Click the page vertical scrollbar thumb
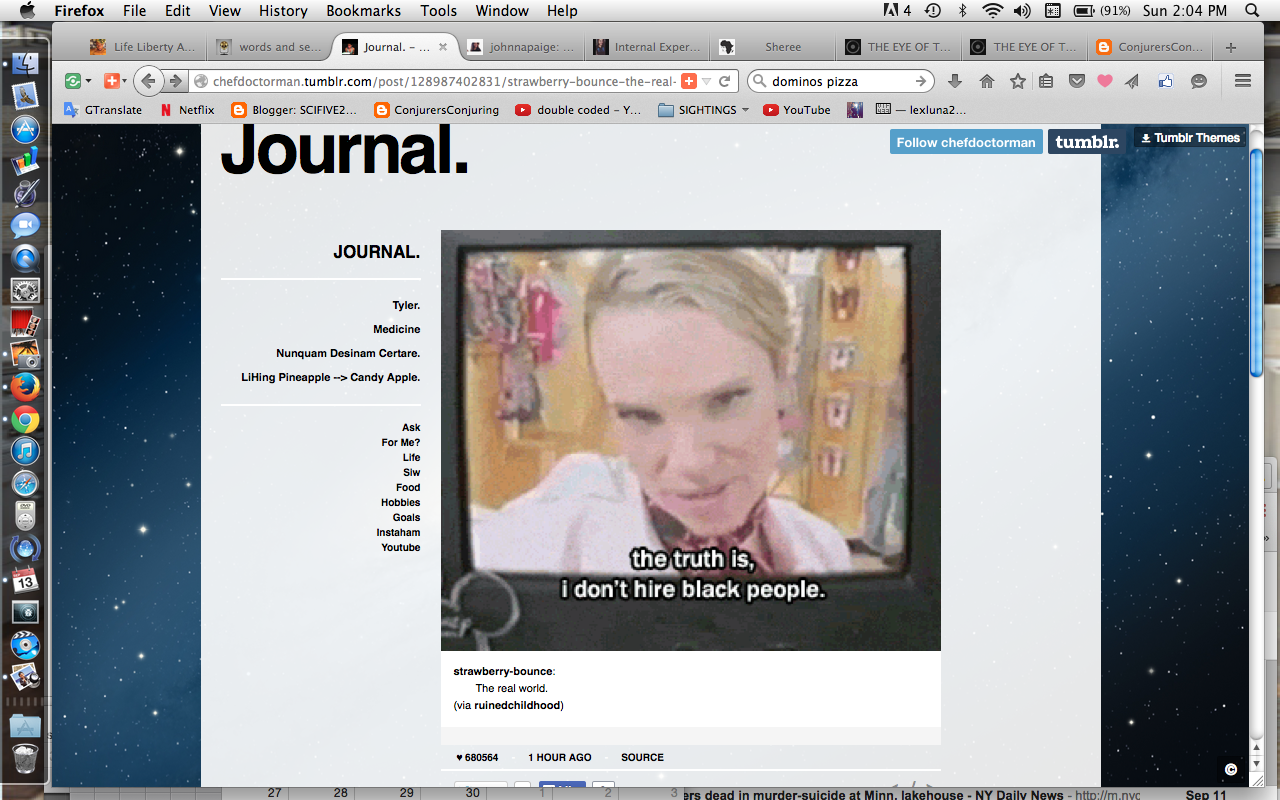The image size is (1280, 800). click(1257, 265)
